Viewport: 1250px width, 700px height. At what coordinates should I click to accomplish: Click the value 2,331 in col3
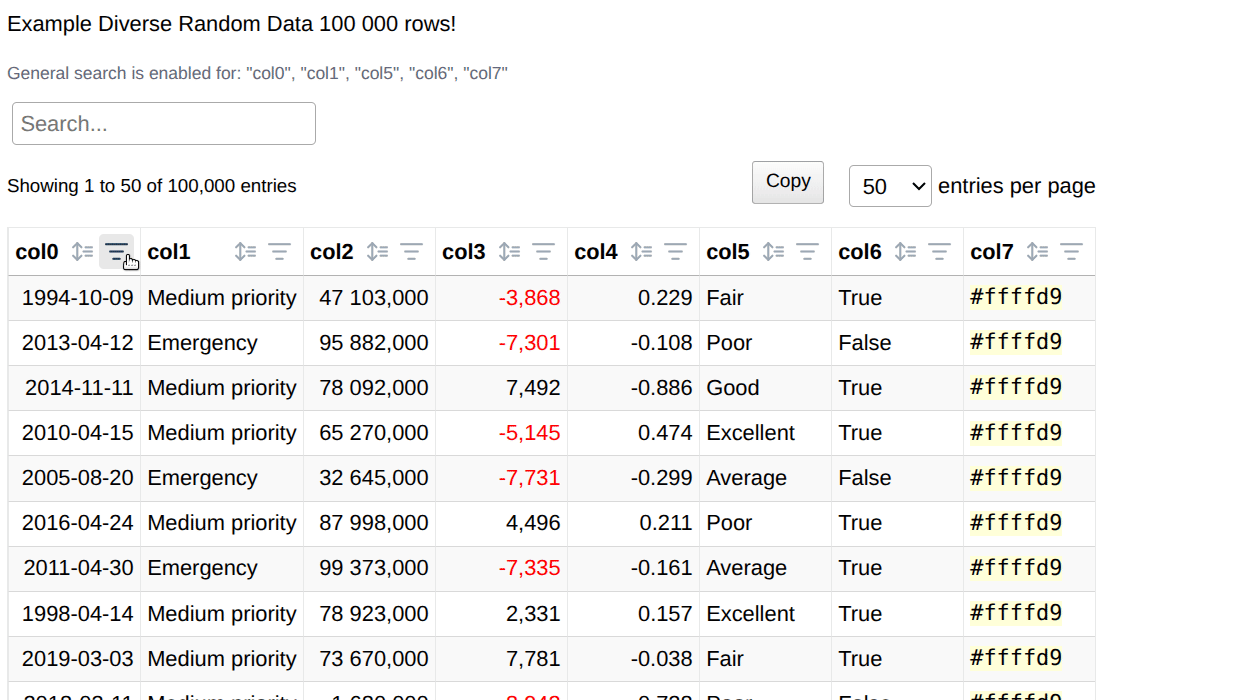534,613
